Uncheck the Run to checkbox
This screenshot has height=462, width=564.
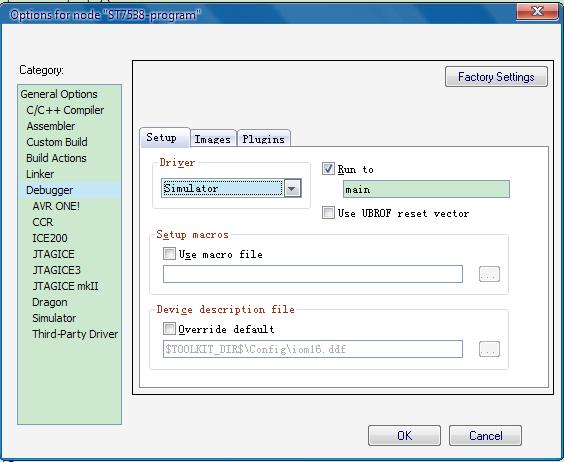(328, 169)
